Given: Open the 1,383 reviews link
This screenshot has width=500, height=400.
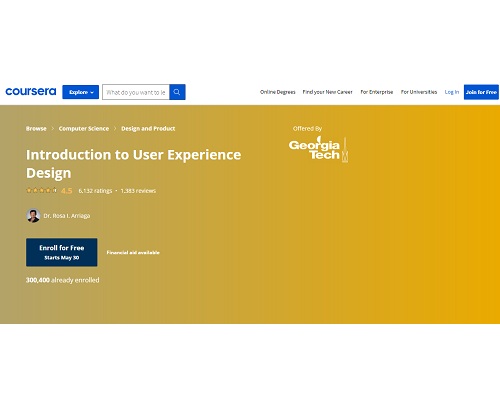Looking at the screenshot, I should tap(138, 191).
